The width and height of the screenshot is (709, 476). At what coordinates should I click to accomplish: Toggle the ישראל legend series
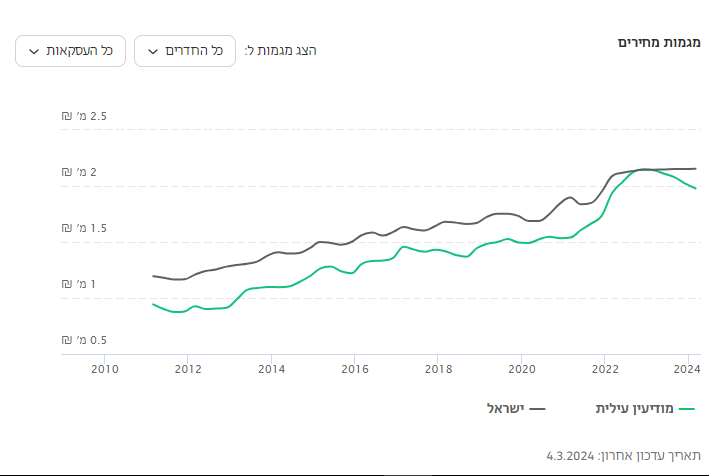506,409
